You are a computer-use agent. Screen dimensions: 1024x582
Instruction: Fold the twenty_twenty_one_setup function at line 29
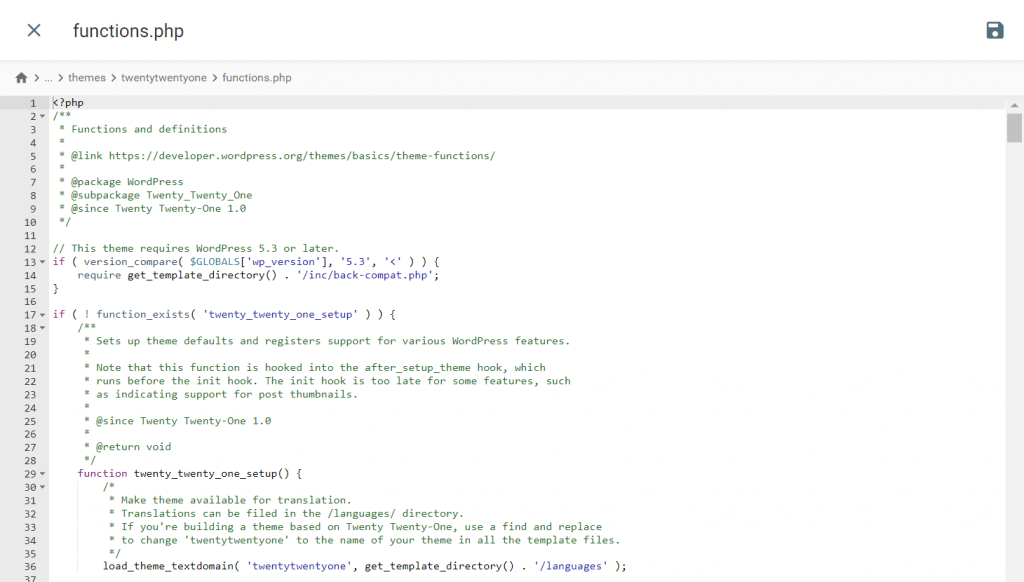tap(42, 473)
